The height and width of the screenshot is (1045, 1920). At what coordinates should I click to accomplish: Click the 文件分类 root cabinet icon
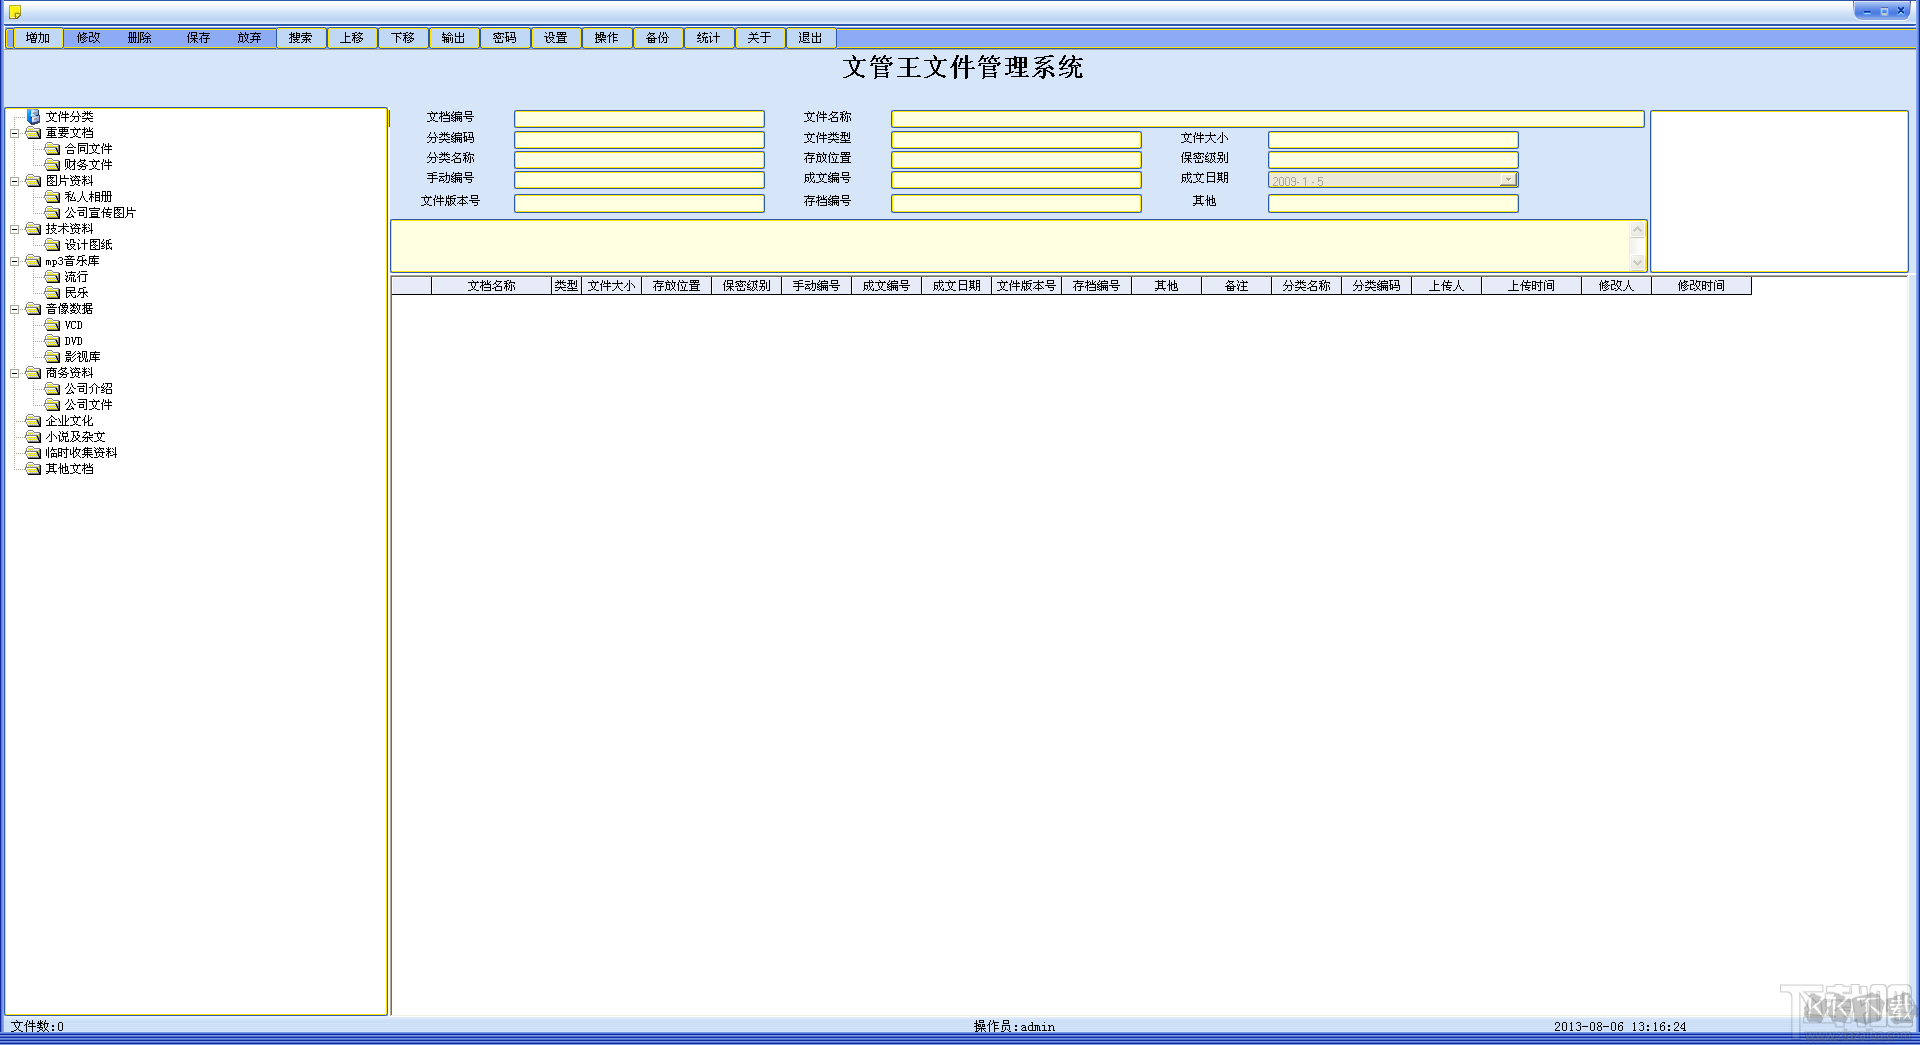pyautogui.click(x=33, y=117)
